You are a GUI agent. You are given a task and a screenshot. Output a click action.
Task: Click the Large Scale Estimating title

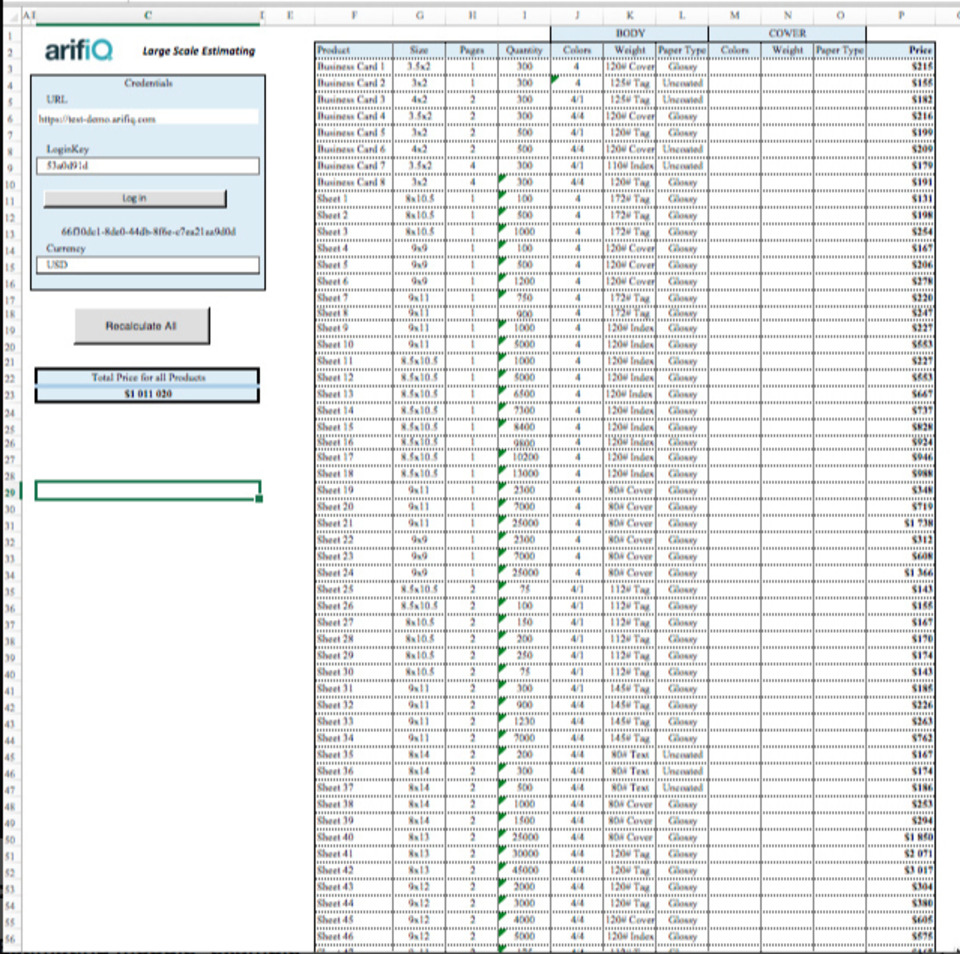198,51
